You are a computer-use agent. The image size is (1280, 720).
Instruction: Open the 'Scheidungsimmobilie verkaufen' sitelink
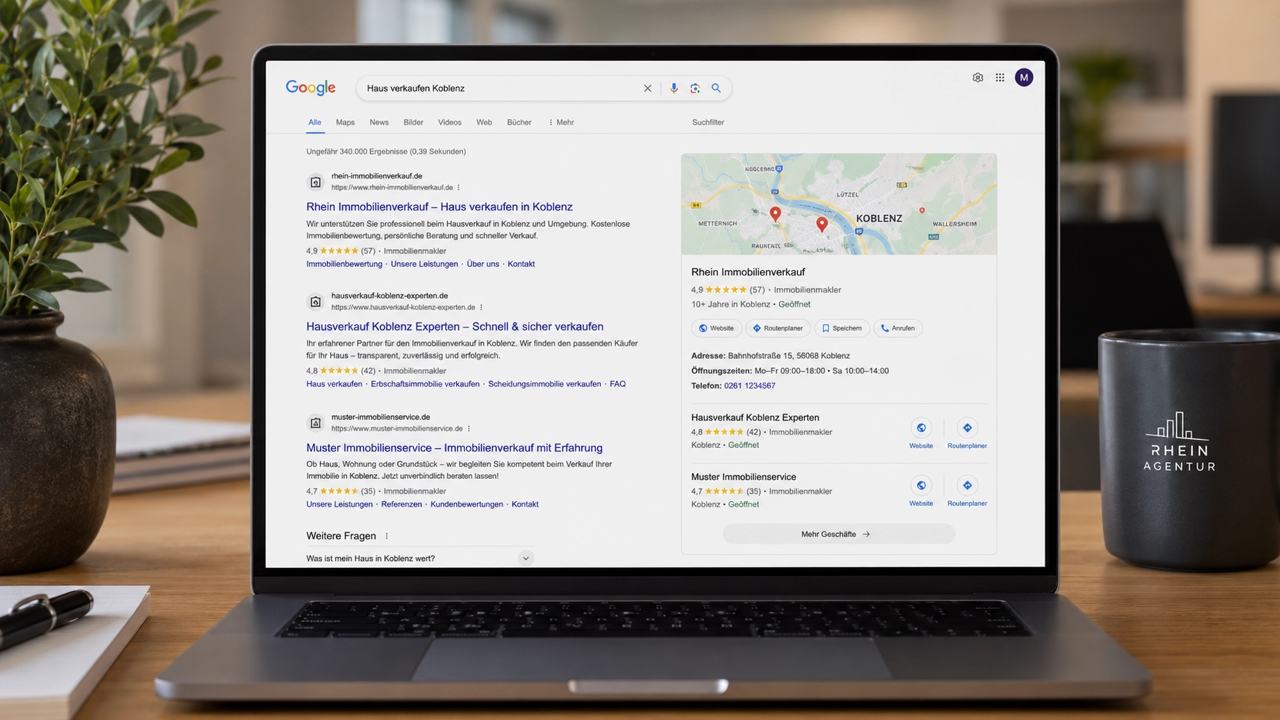(545, 384)
